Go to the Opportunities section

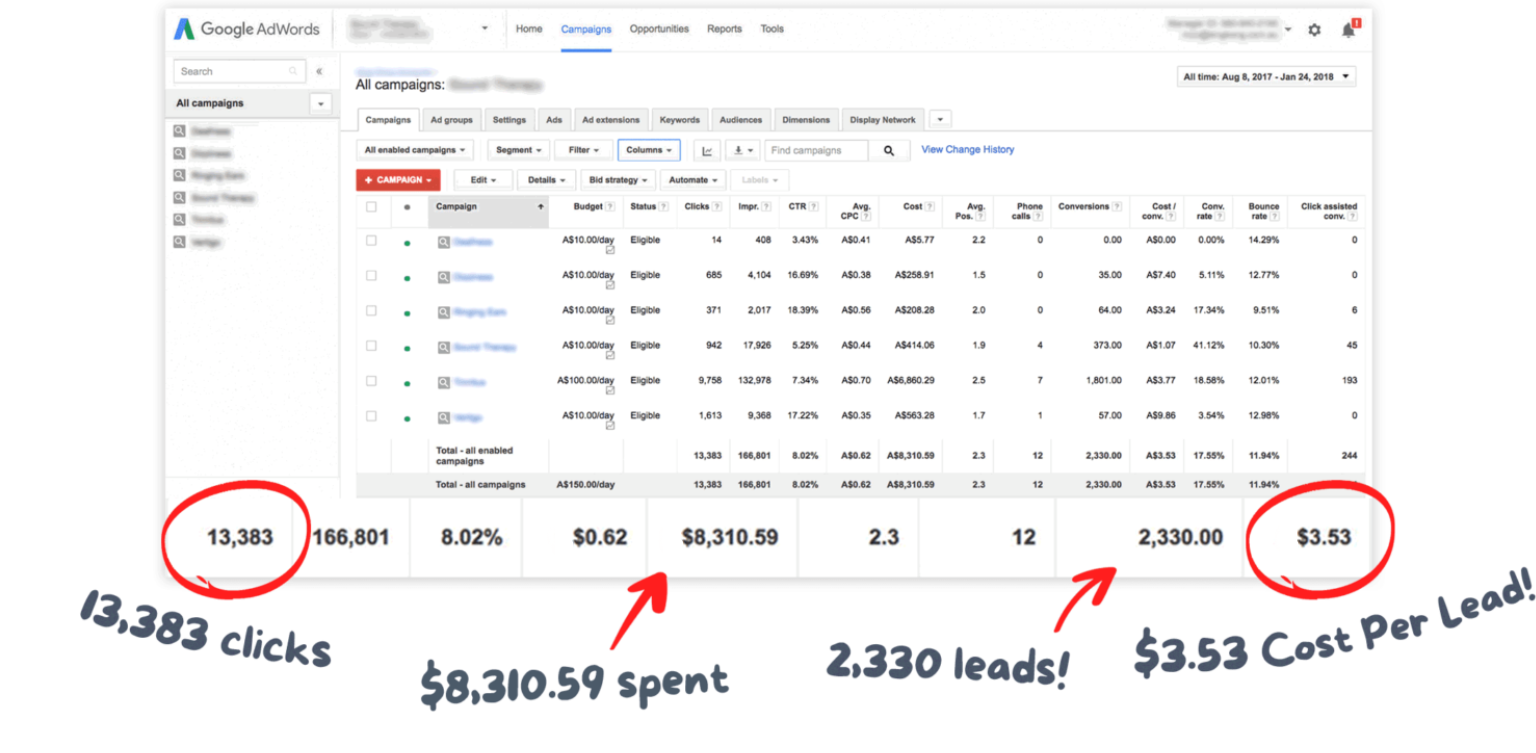point(659,29)
